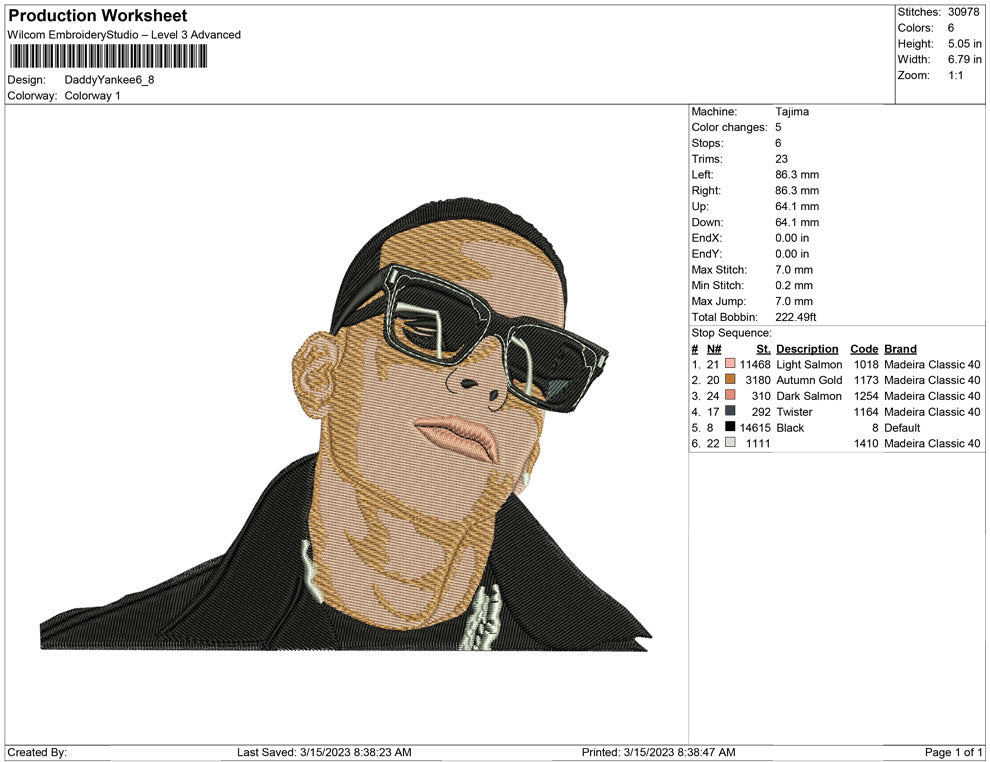Click the 'Created By:' footer label
990x762 pixels.
[x=37, y=752]
